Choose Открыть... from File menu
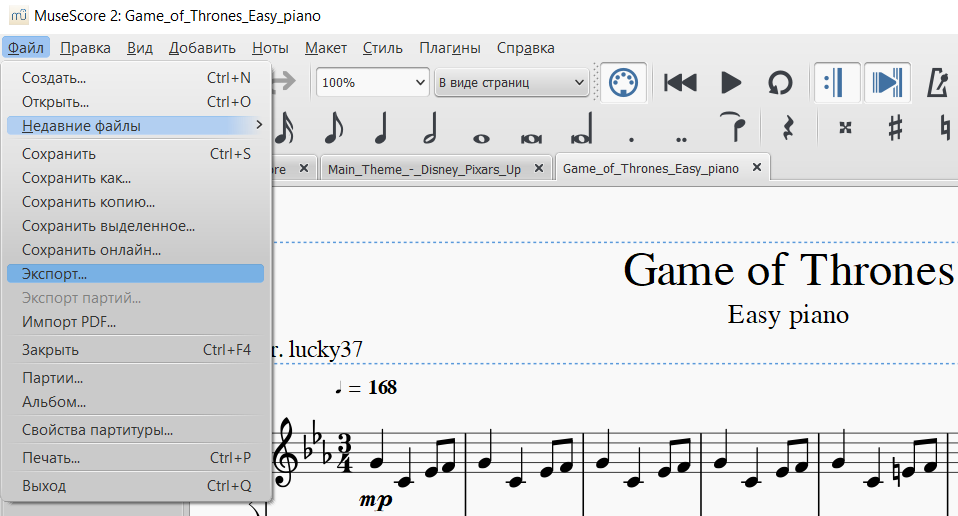The width and height of the screenshot is (958, 516). 136,102
